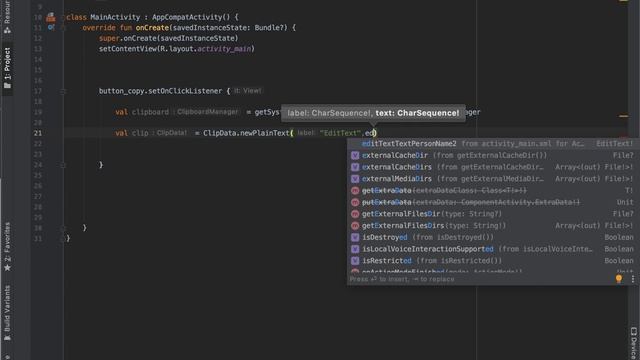This screenshot has height=360, width=640.
Task: Select getExternalFilesDir(type: String?) suggestion
Action: coord(492,214)
